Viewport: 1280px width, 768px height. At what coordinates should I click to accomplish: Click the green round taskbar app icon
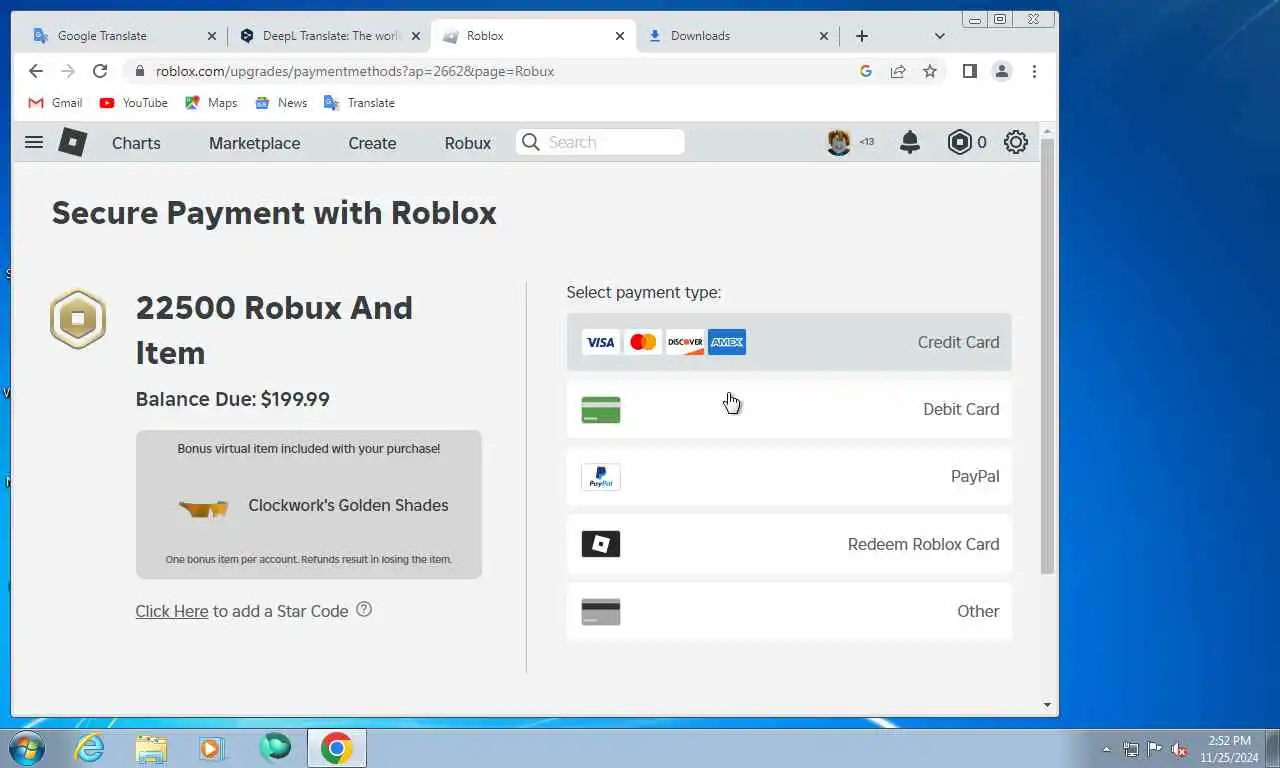click(275, 748)
